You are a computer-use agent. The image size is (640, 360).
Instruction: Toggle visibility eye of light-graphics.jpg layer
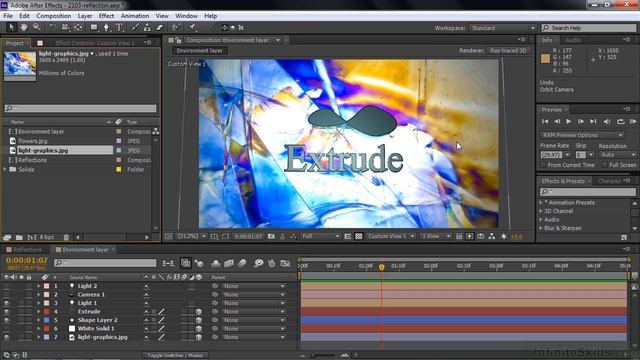[x=7, y=338]
